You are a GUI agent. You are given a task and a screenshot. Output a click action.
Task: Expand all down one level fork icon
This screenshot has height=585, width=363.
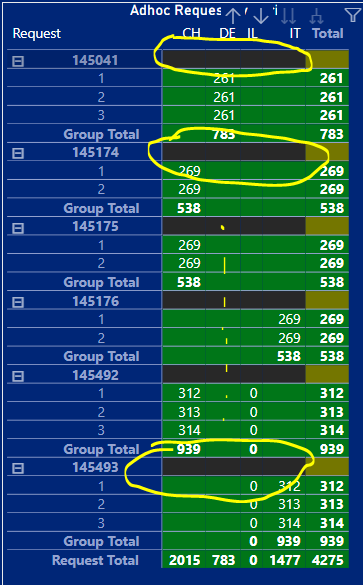(x=316, y=16)
